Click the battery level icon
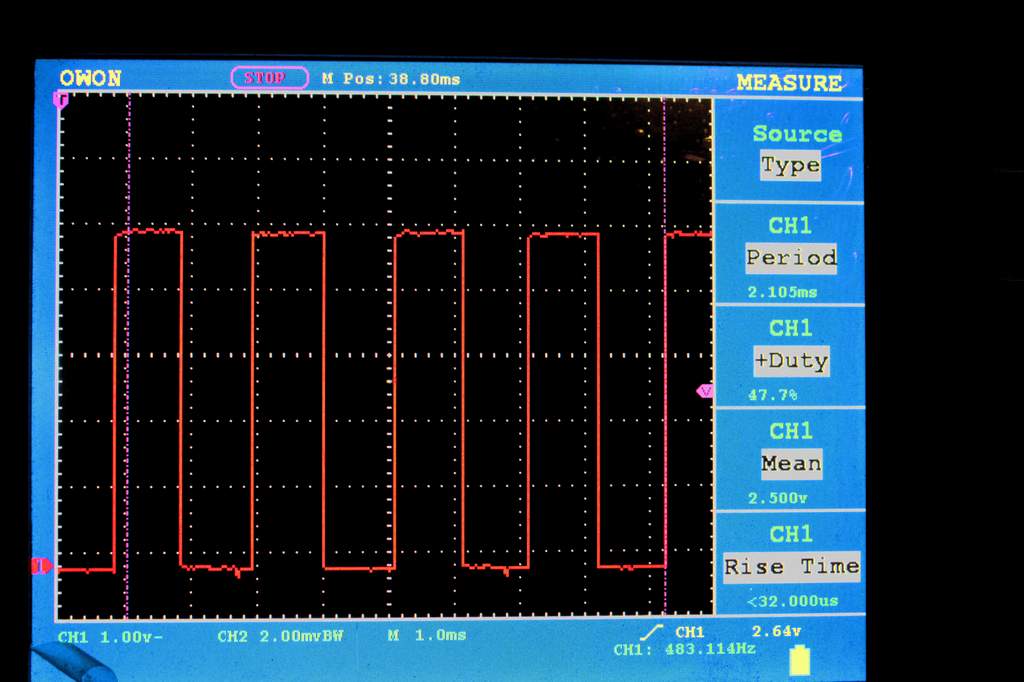Viewport: 1024px width, 682px height. [799, 660]
